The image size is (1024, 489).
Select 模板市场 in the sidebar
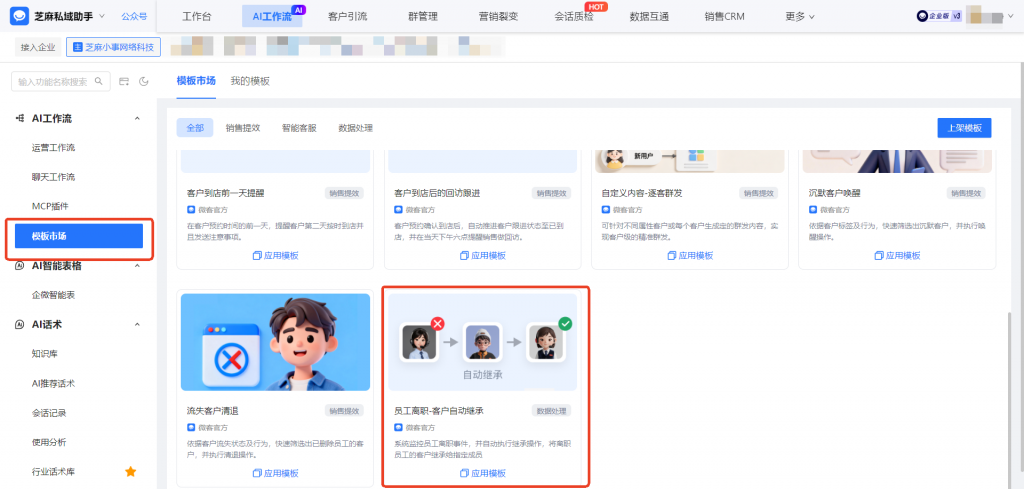[x=78, y=236]
